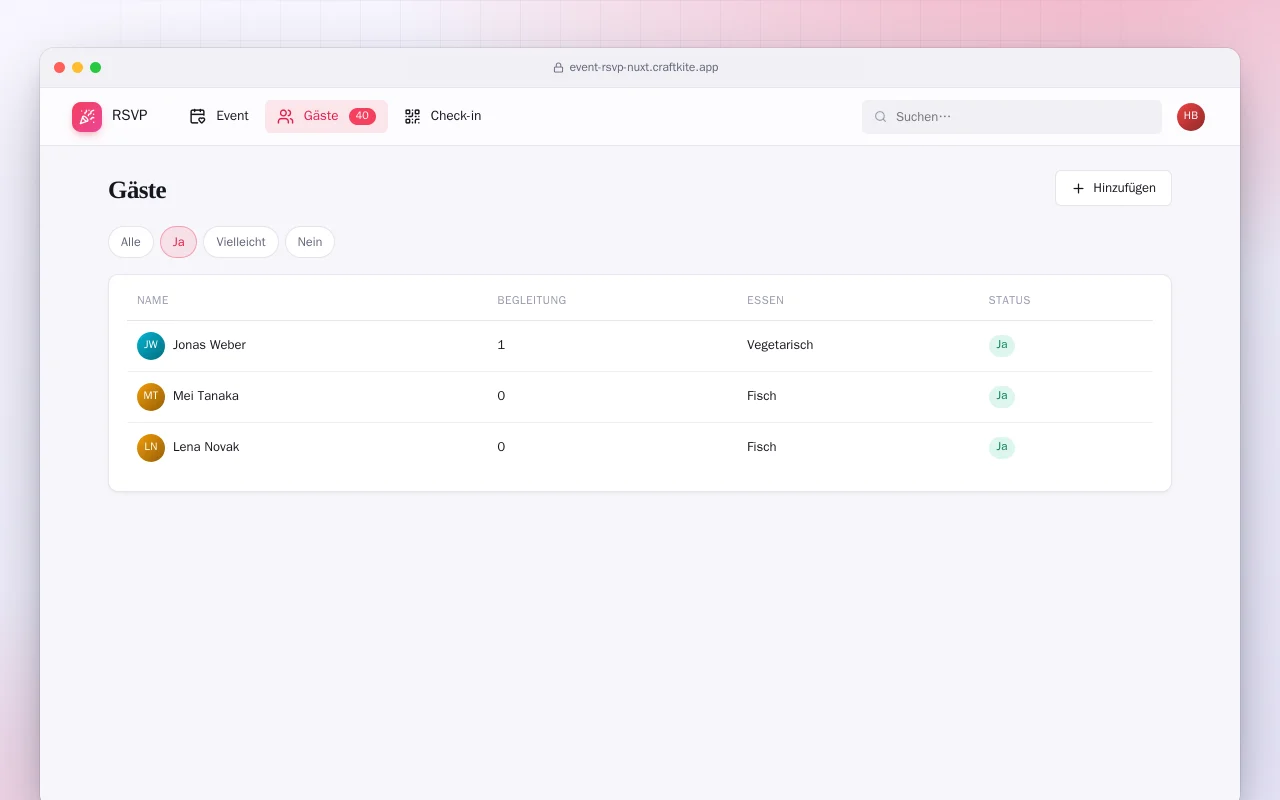The height and width of the screenshot is (800, 1280).
Task: Toggle the Ja filter chip
Action: pos(178,242)
